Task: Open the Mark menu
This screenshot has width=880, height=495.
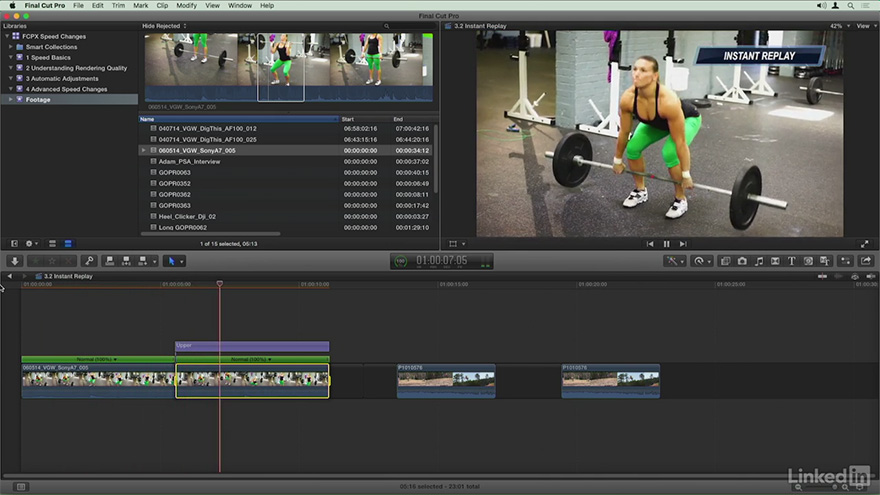Action: (140, 6)
